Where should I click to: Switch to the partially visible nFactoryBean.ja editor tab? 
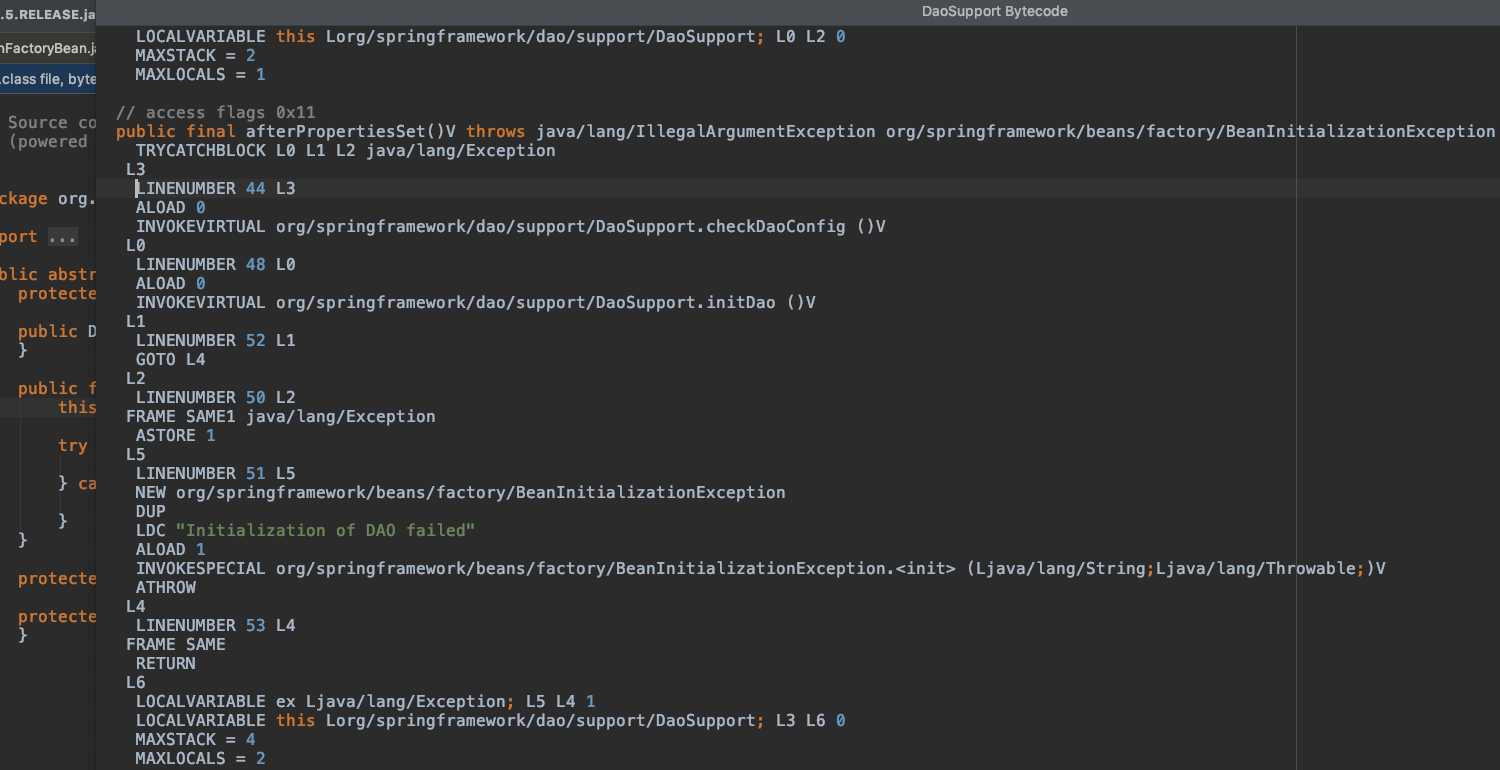tap(48, 48)
